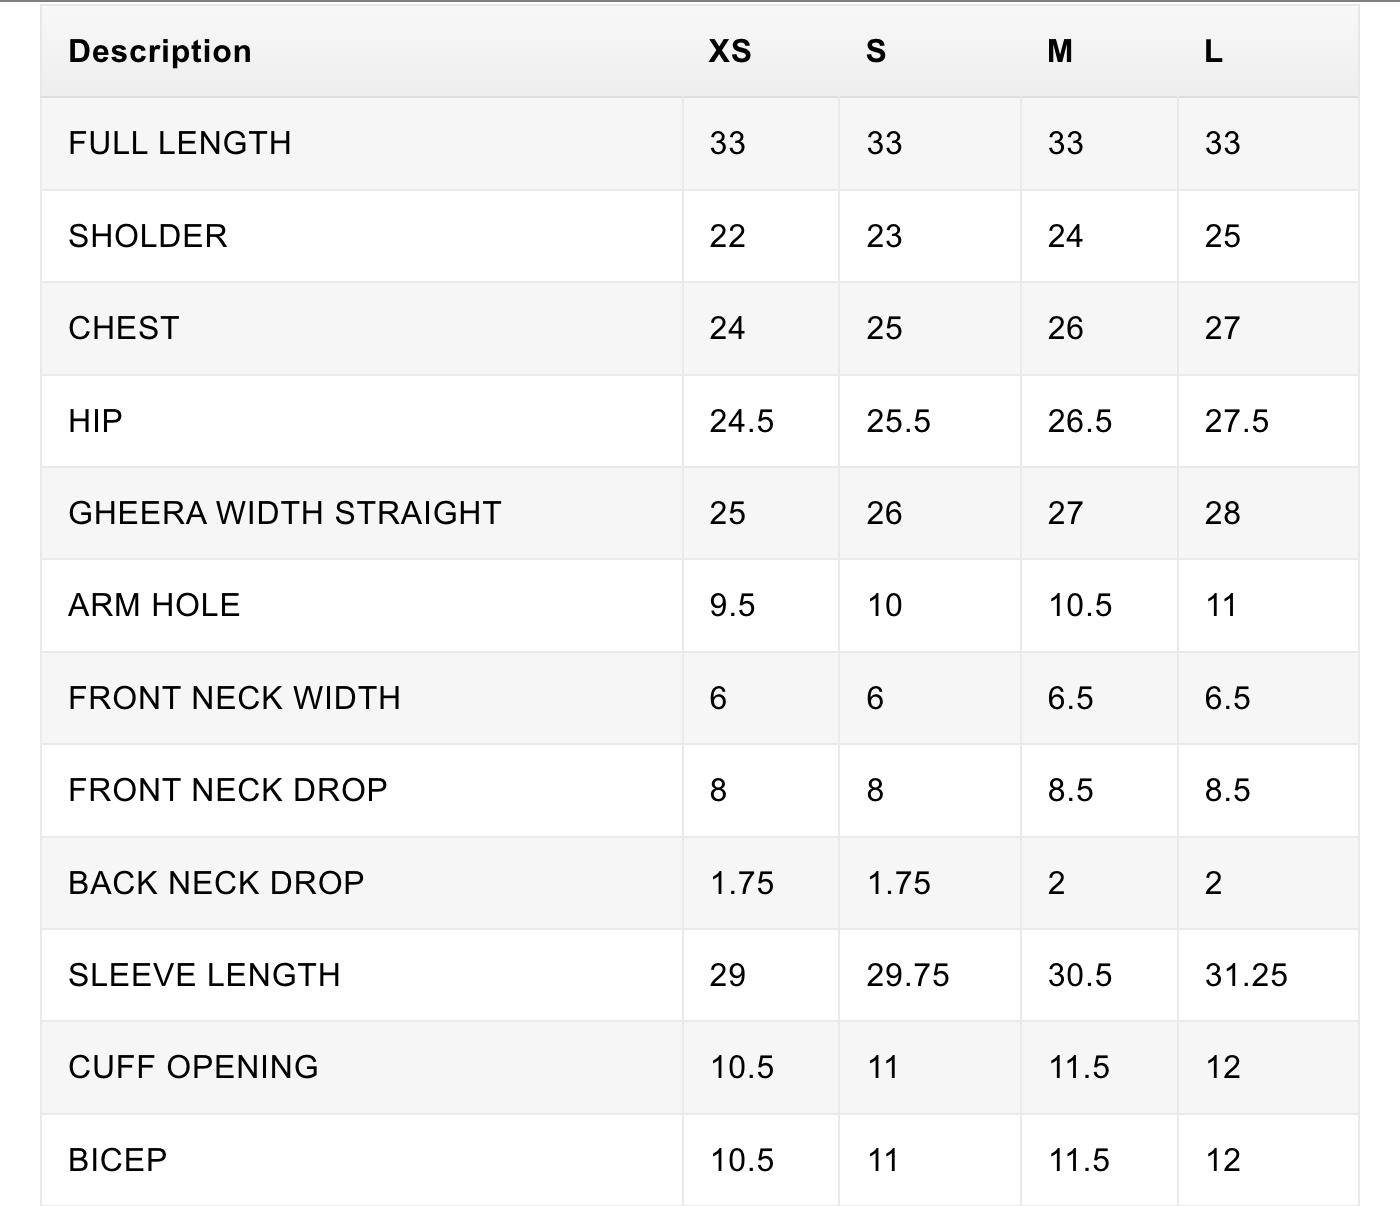Click the SHOLDER row label
1400x1206 pixels.
tap(148, 236)
